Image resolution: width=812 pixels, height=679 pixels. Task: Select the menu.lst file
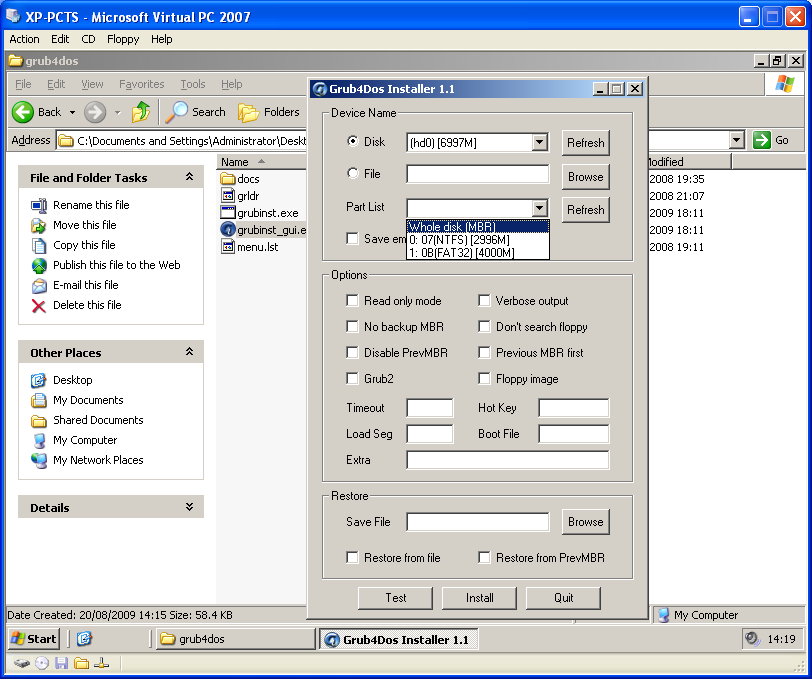[x=250, y=247]
